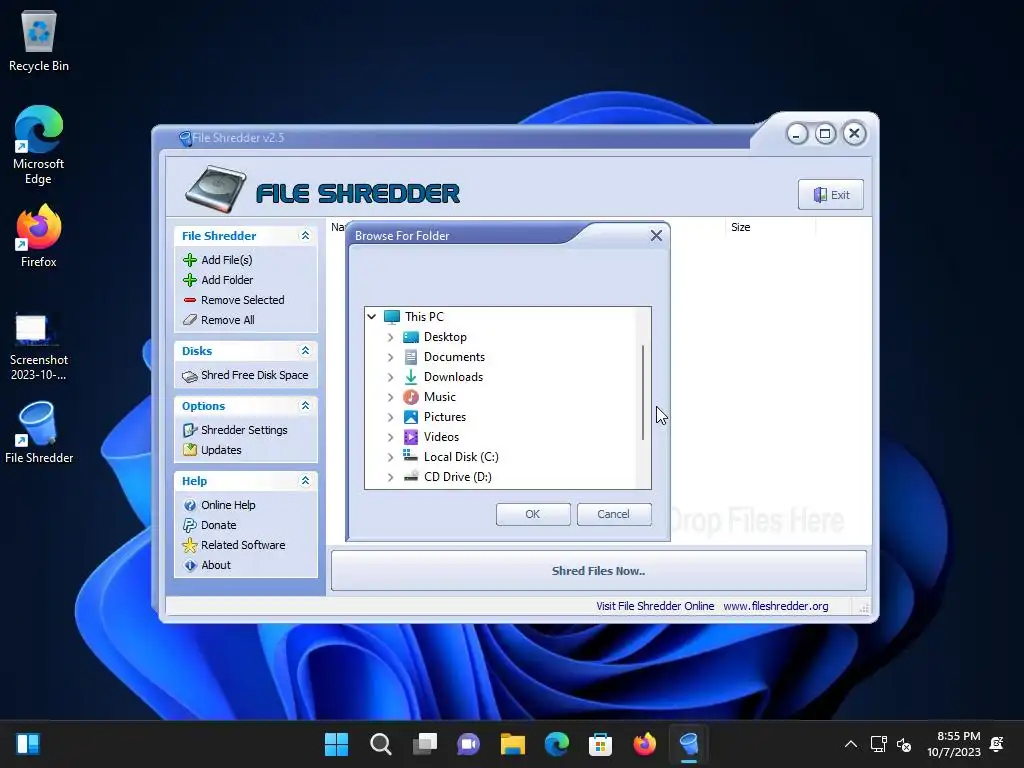Select Desktop in folder tree
Screen dimensions: 1024x768
click(x=445, y=337)
